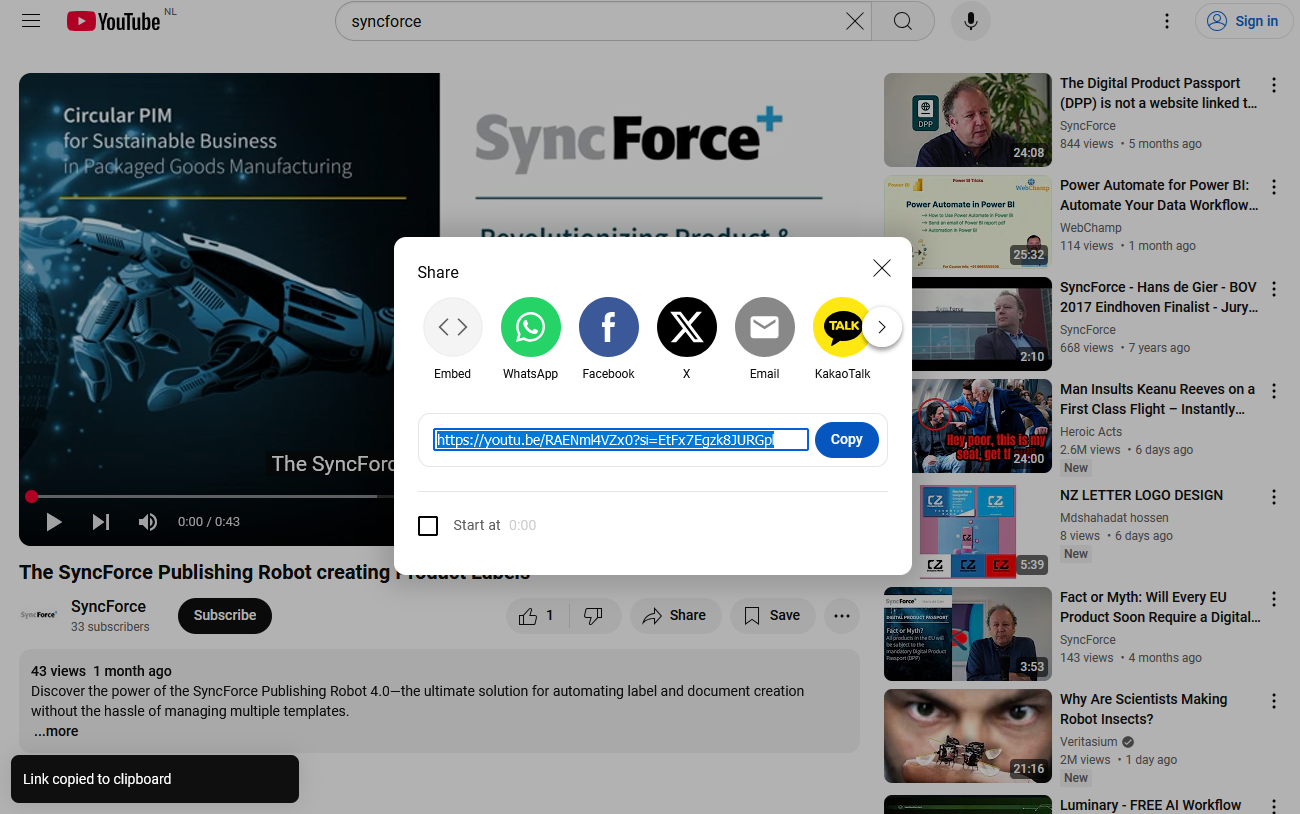Click the share URL text field
Image resolution: width=1300 pixels, height=814 pixels.
tap(621, 440)
